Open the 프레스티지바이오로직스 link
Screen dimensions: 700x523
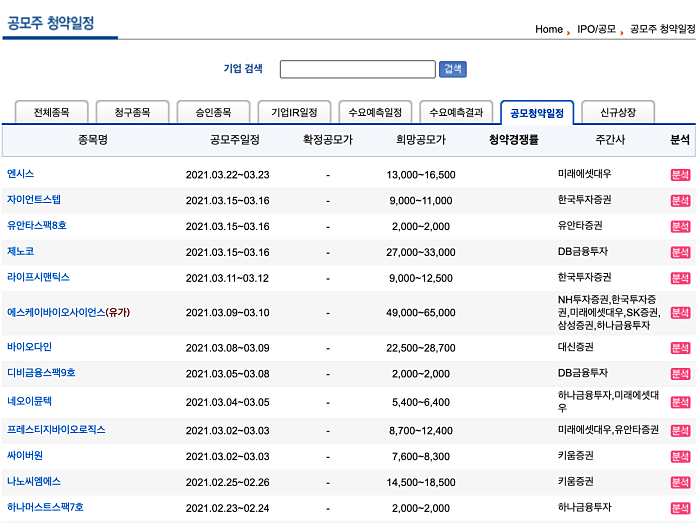pos(56,430)
